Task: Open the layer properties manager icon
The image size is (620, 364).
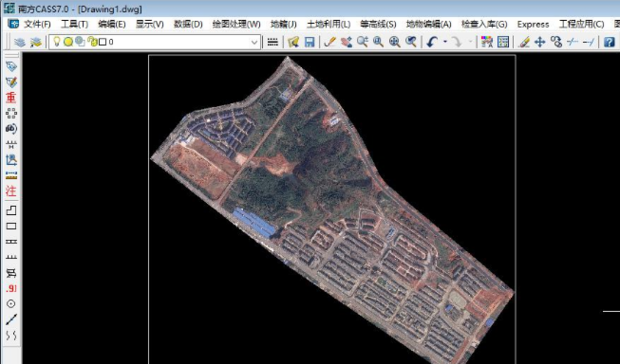Action: click(x=19, y=42)
